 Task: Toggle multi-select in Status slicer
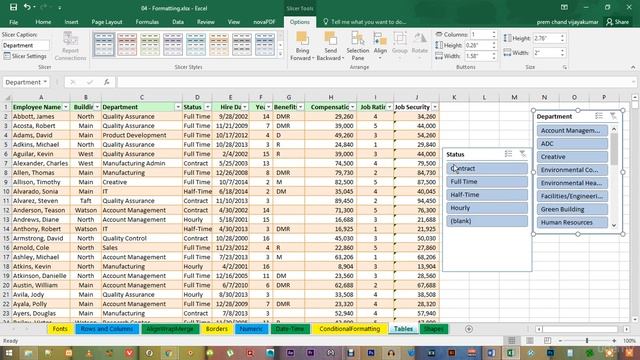coord(508,154)
